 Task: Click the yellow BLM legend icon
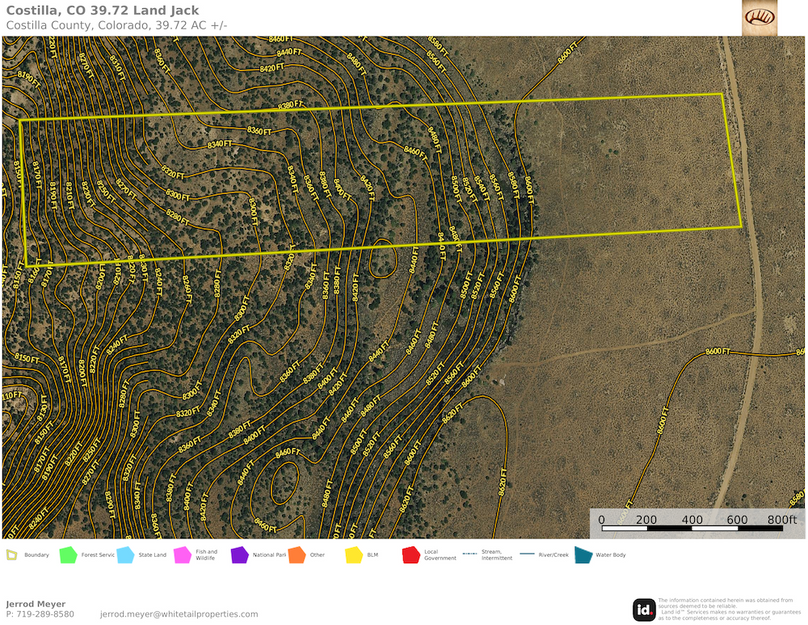point(355,554)
